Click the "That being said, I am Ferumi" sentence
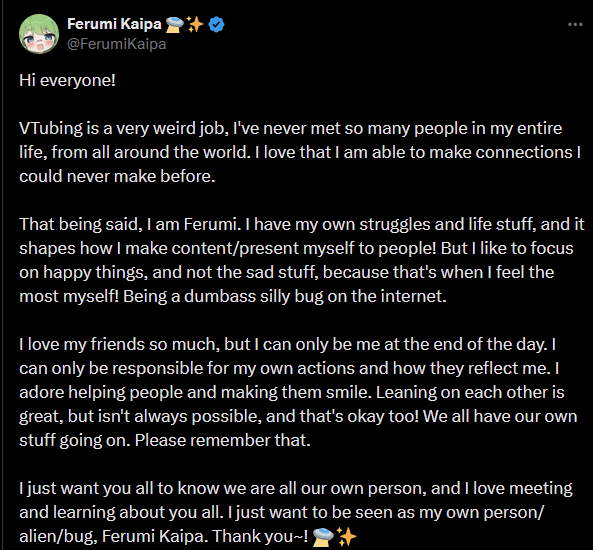 click(x=130, y=224)
